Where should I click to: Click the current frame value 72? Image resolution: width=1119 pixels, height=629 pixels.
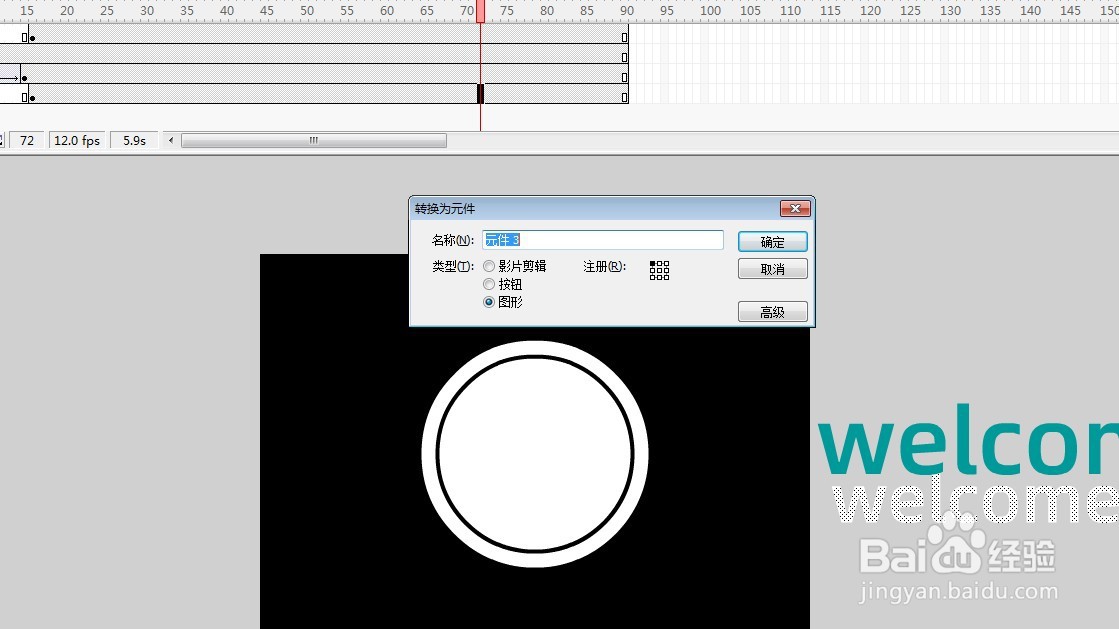tap(27, 141)
